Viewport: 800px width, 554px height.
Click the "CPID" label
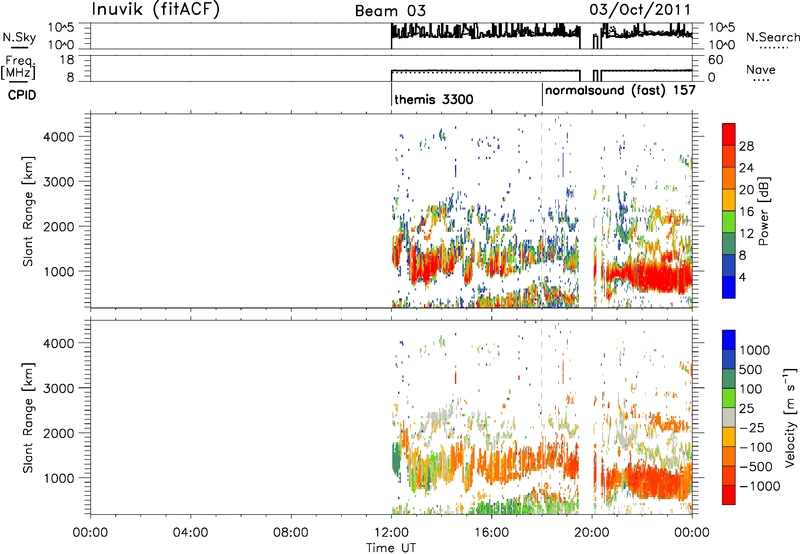[22, 95]
